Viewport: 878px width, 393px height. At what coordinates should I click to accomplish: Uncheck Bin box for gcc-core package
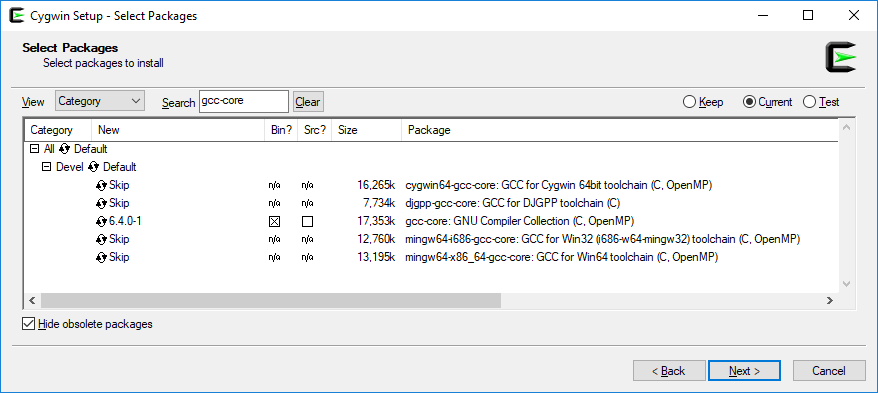pyautogui.click(x=274, y=222)
